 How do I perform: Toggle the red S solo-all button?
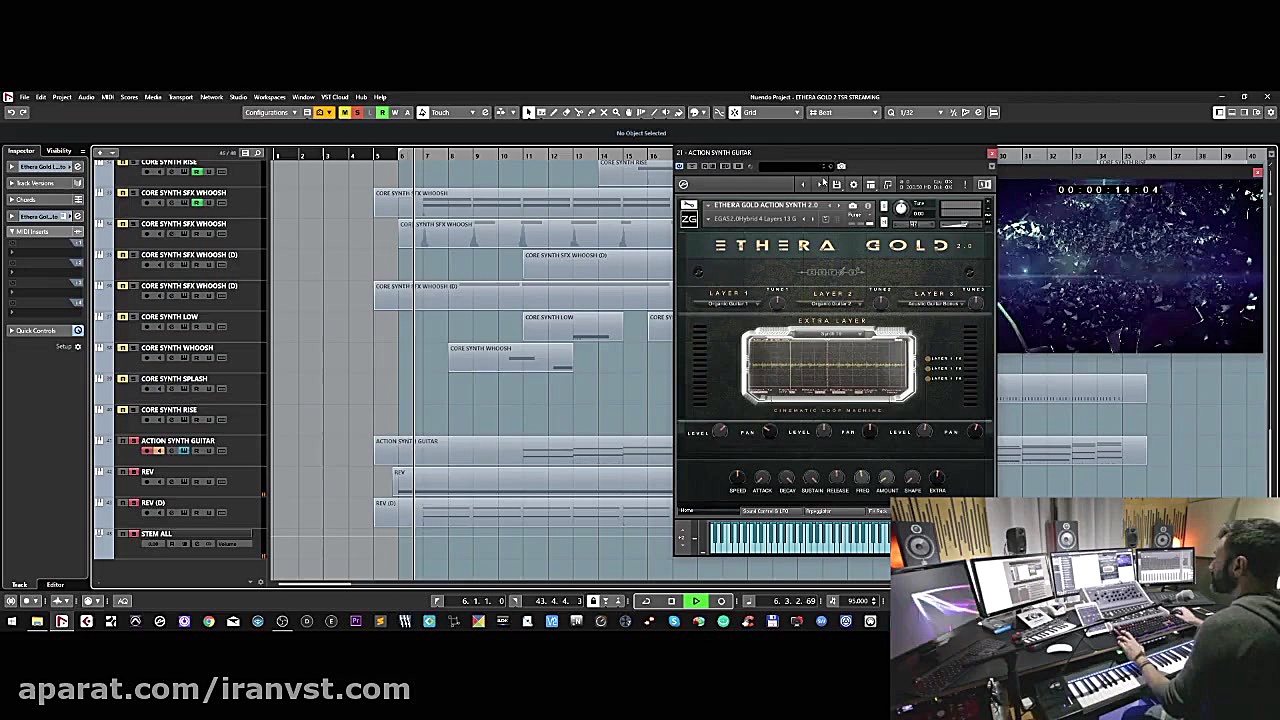(x=357, y=112)
